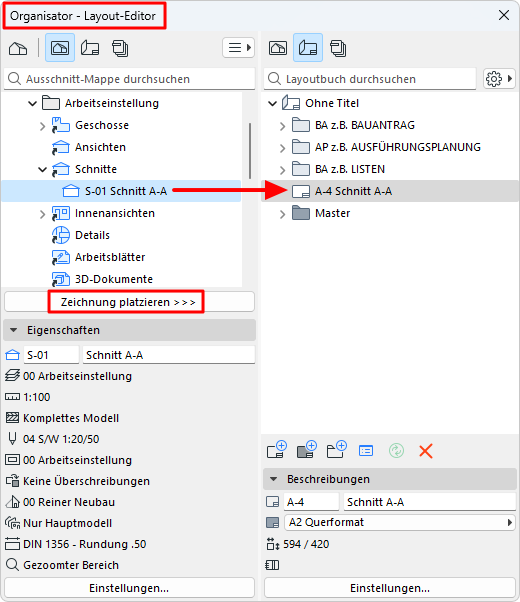Click the green Update icon

coord(396,451)
